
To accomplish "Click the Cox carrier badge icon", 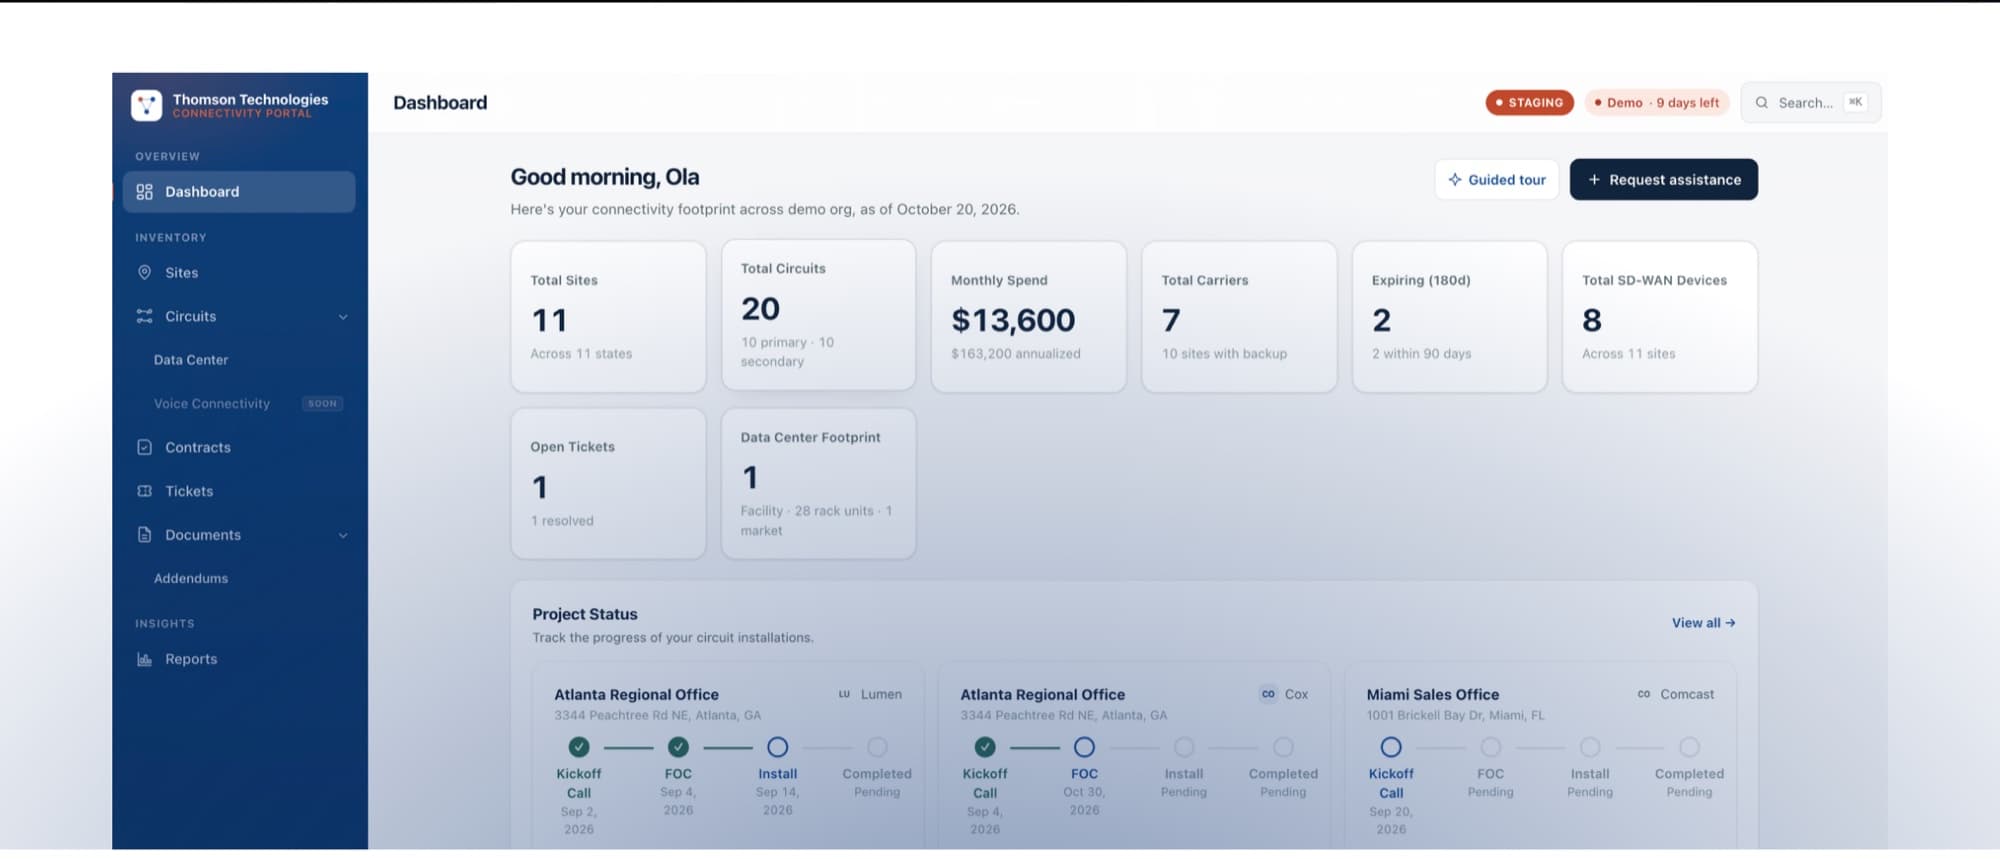I will point(1268,694).
